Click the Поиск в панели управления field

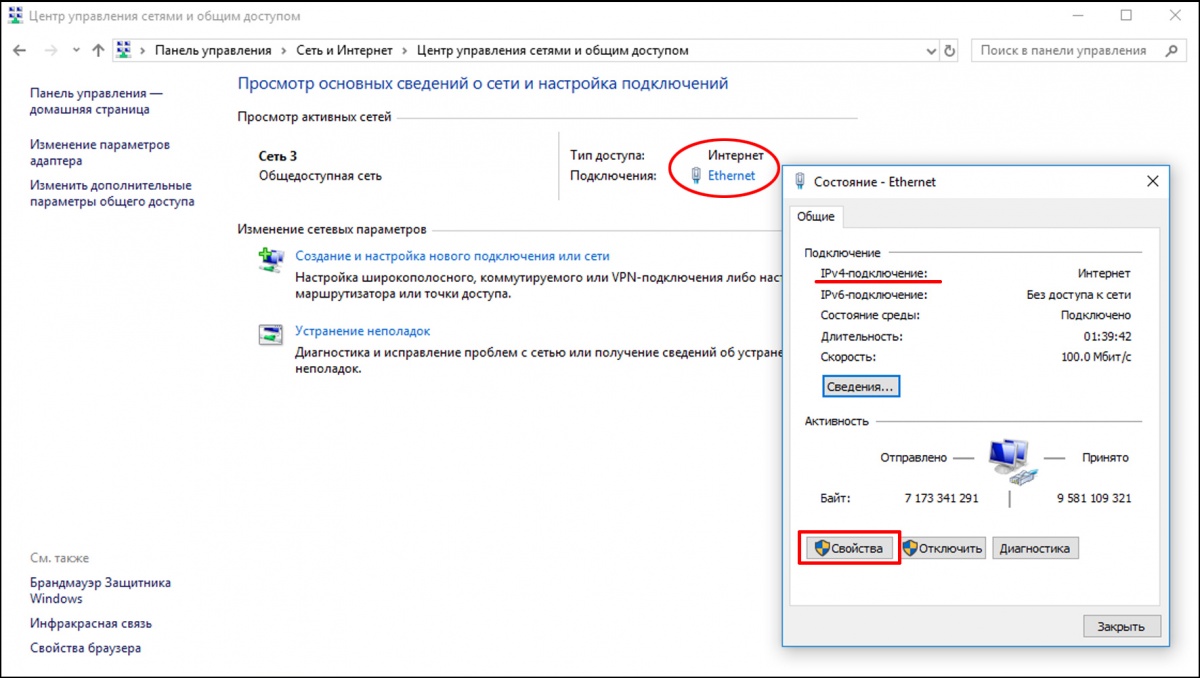(x=1063, y=50)
